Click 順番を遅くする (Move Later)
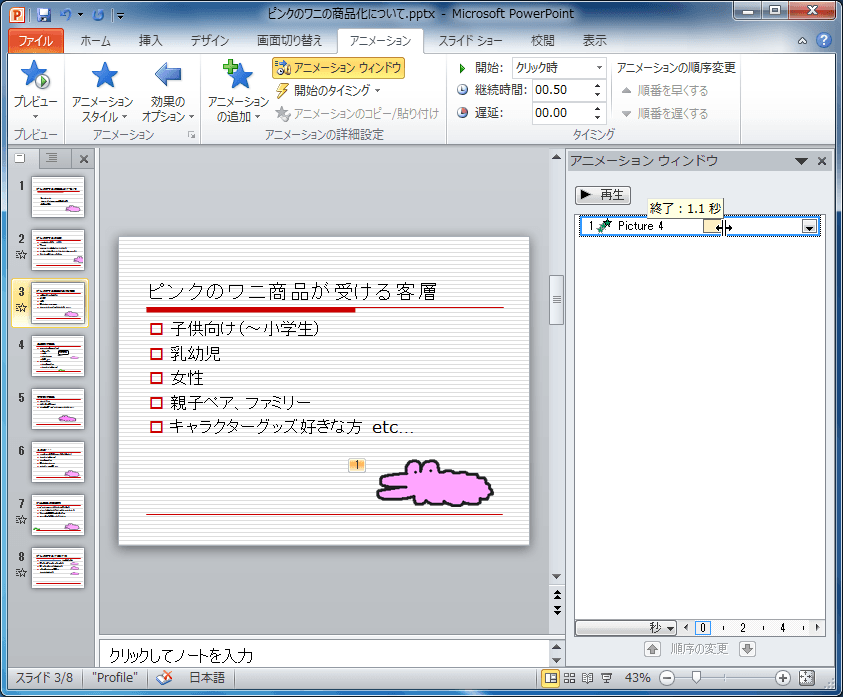843x697 pixels. (x=665, y=113)
